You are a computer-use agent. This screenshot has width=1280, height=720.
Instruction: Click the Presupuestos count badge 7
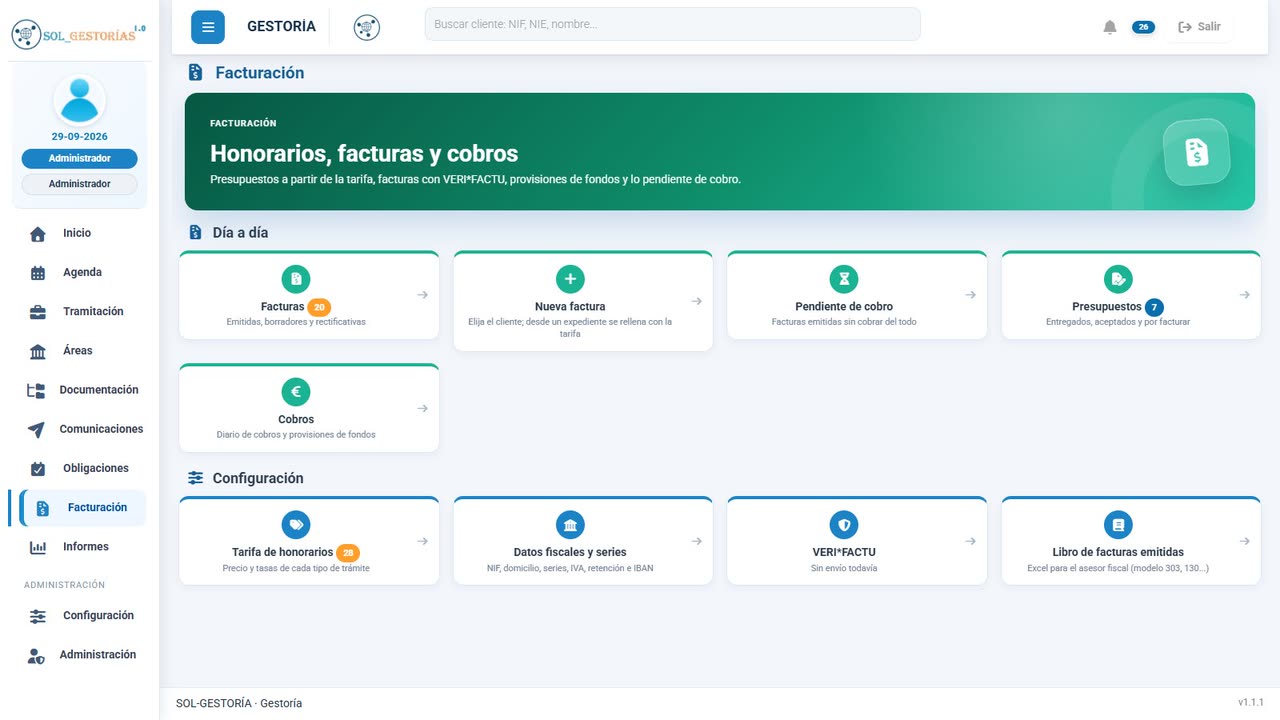point(1155,307)
